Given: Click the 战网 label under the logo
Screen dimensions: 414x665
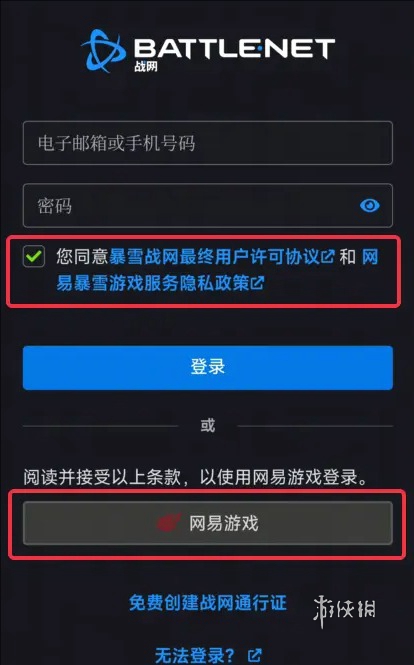Looking at the screenshot, I should tap(146, 66).
